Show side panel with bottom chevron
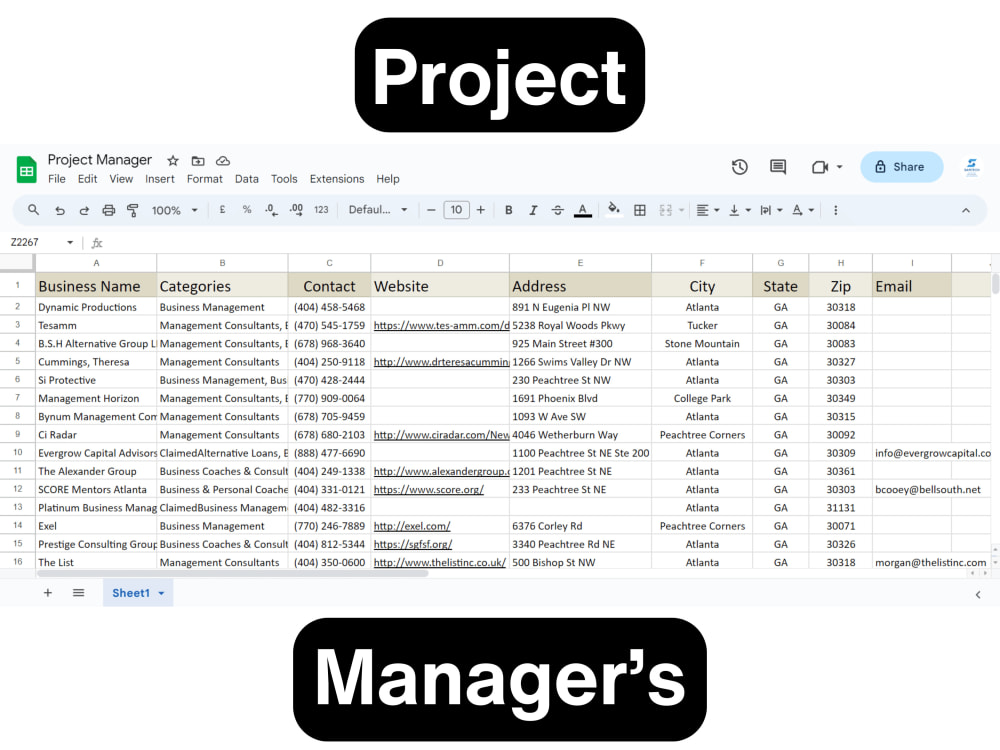Viewport: 1000px width, 750px height. 978,594
